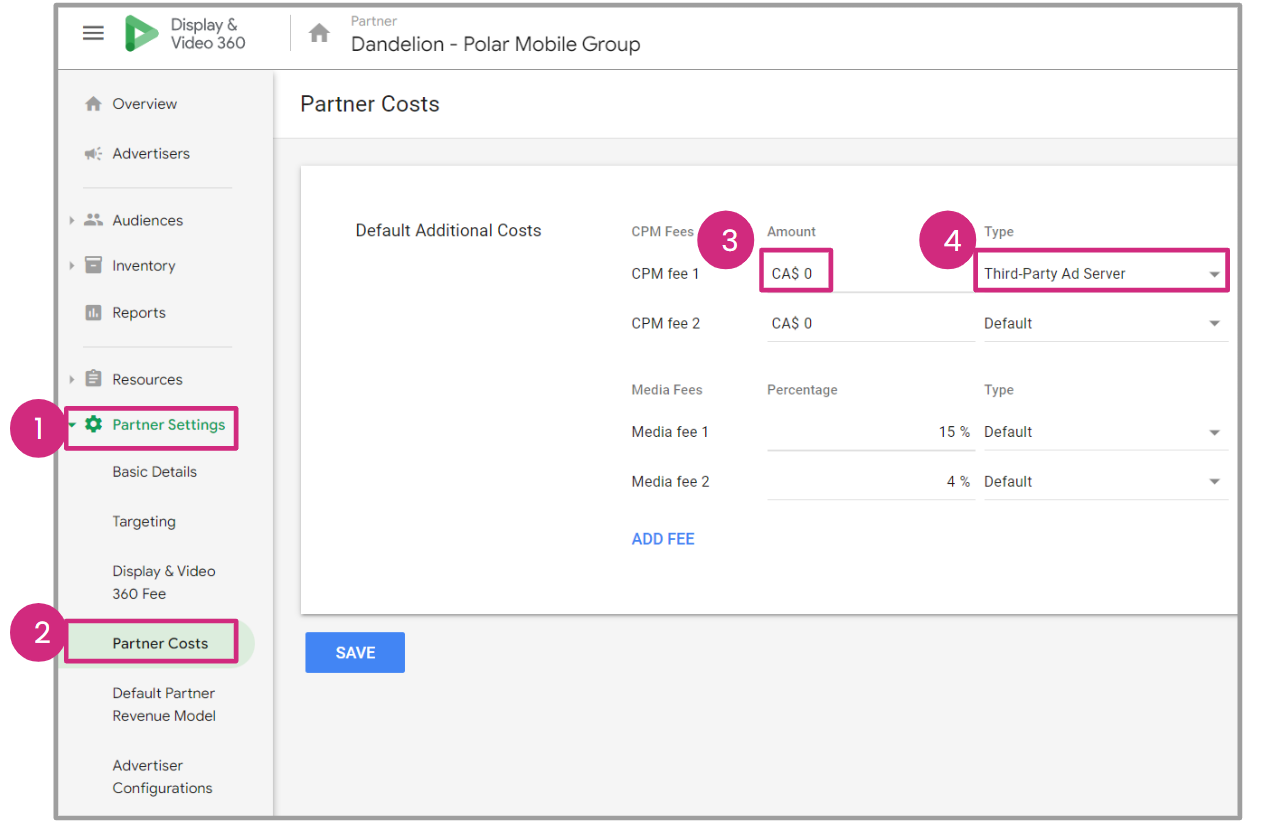Expand the Audiences tree arrow
This screenshot has height=827, width=1263.
pos(72,220)
